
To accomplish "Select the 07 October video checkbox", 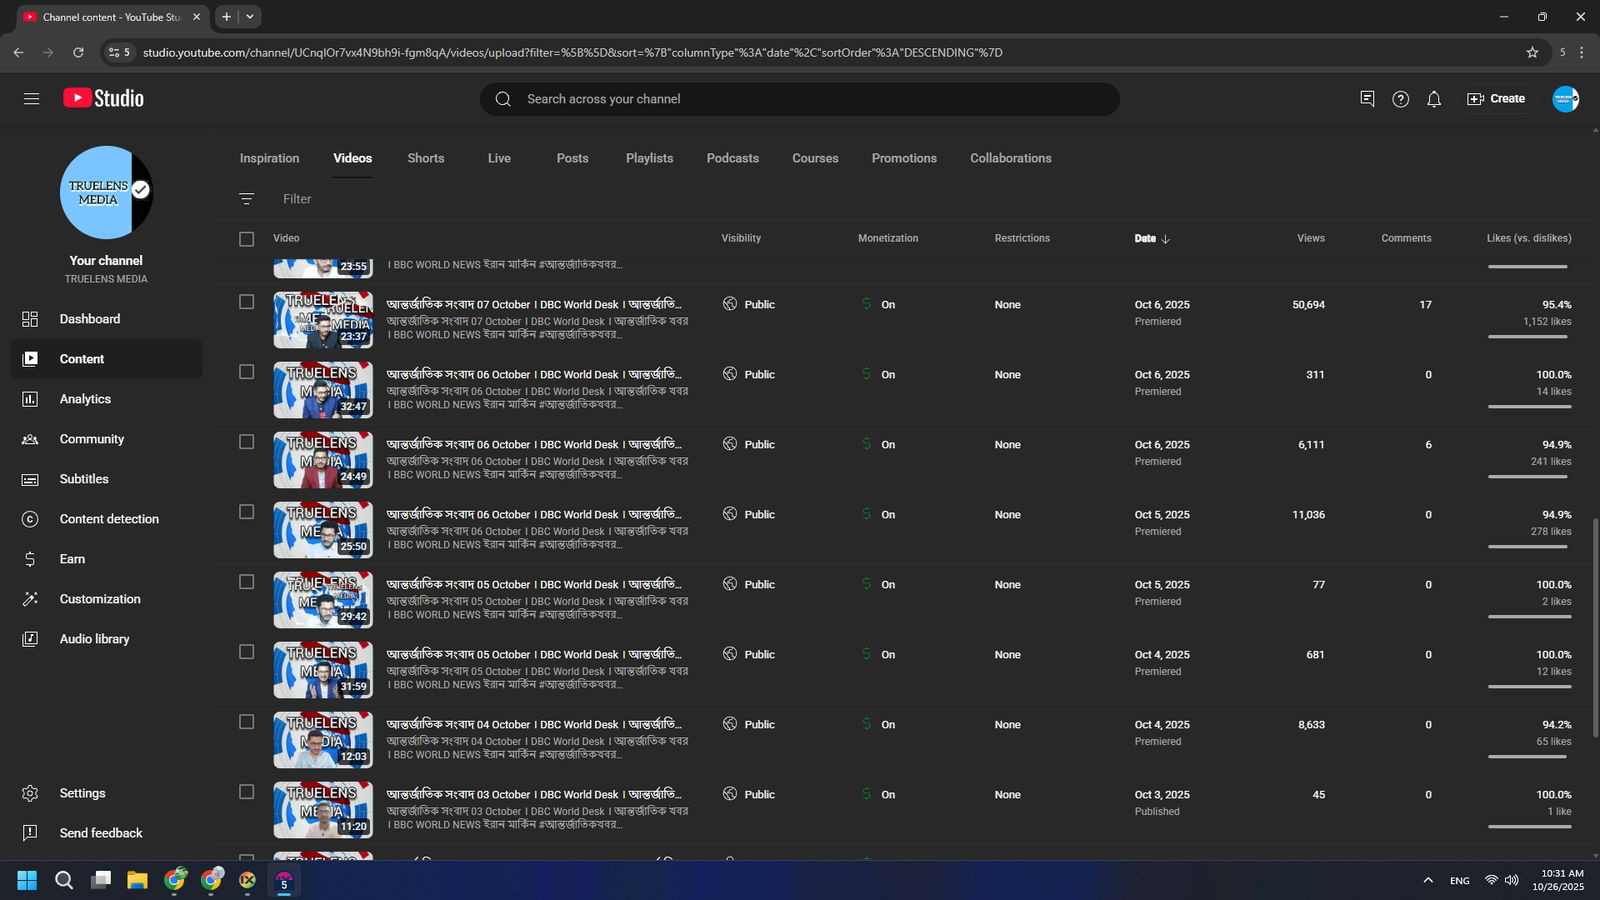I will [247, 302].
